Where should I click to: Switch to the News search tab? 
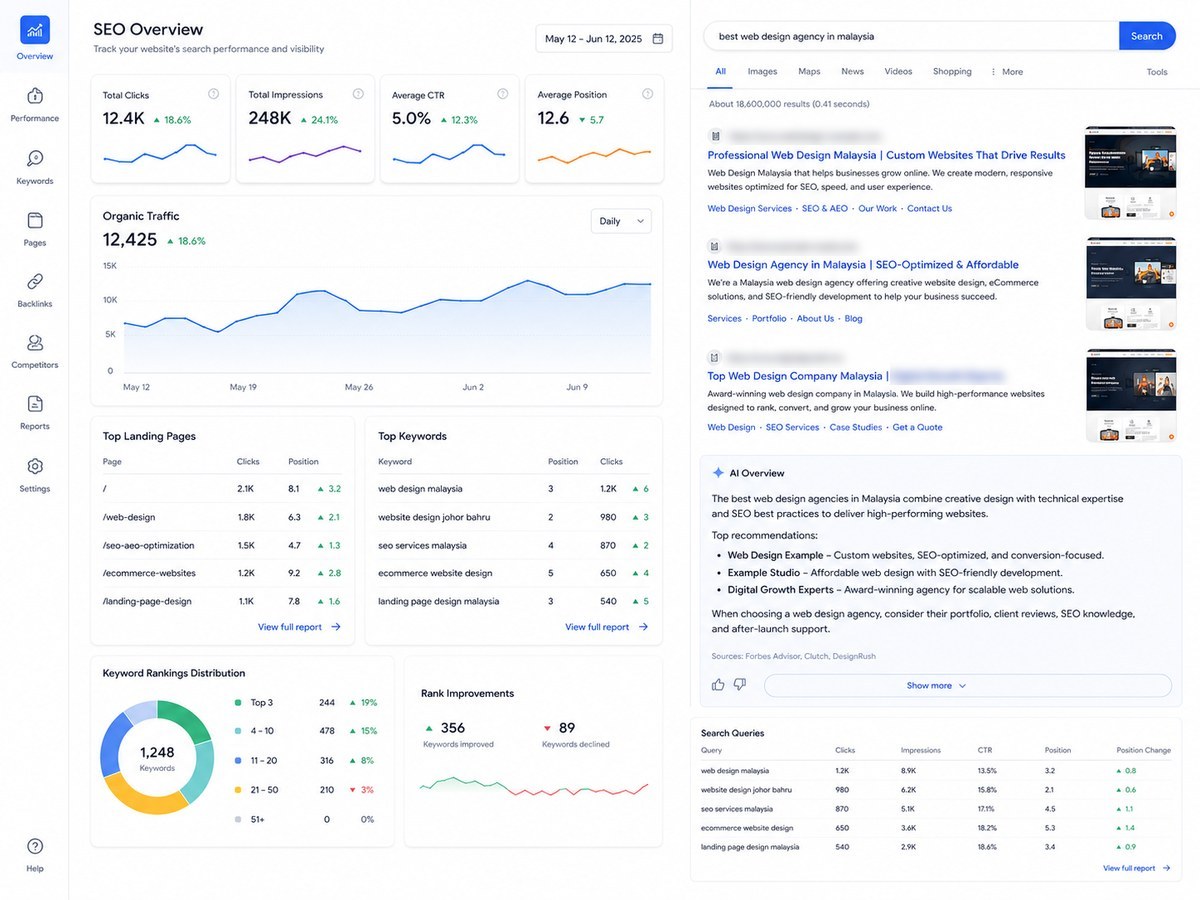pyautogui.click(x=852, y=72)
